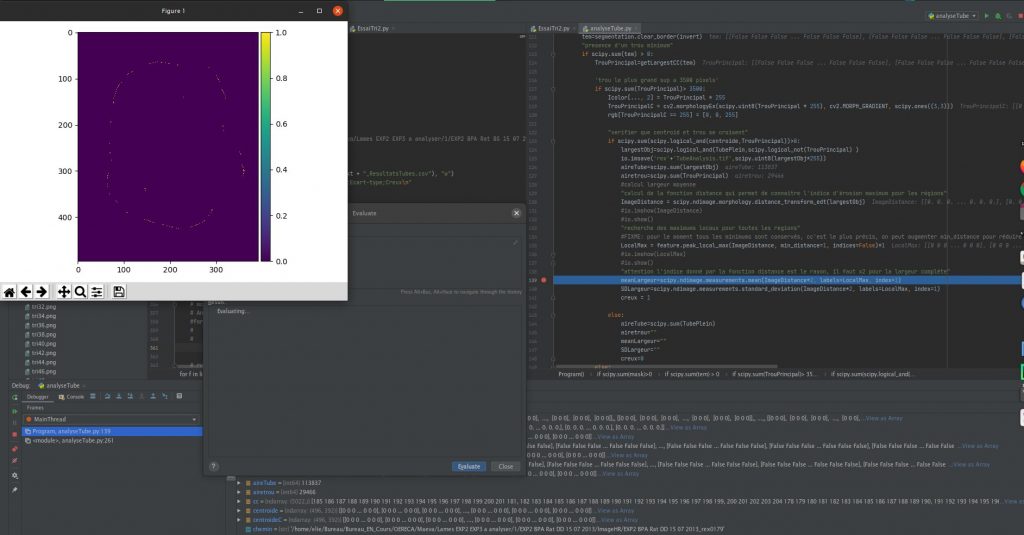Click the Step Into debugger icon
Screen dimensions: 1024x535
click(x=119, y=396)
